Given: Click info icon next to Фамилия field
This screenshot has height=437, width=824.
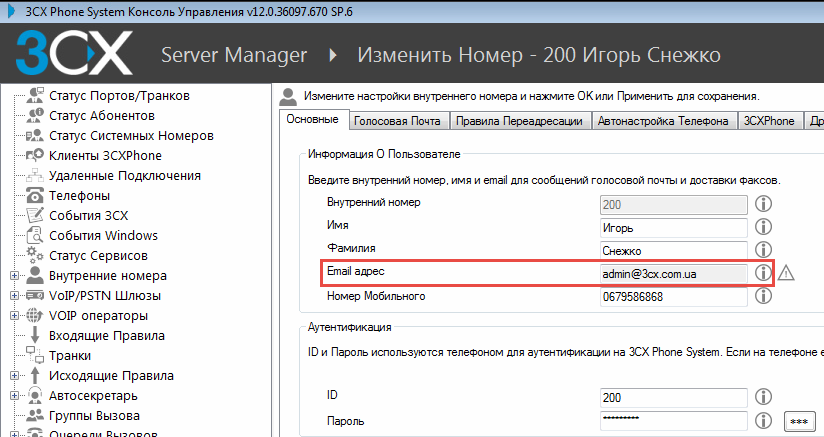Looking at the screenshot, I should pyautogui.click(x=763, y=249).
